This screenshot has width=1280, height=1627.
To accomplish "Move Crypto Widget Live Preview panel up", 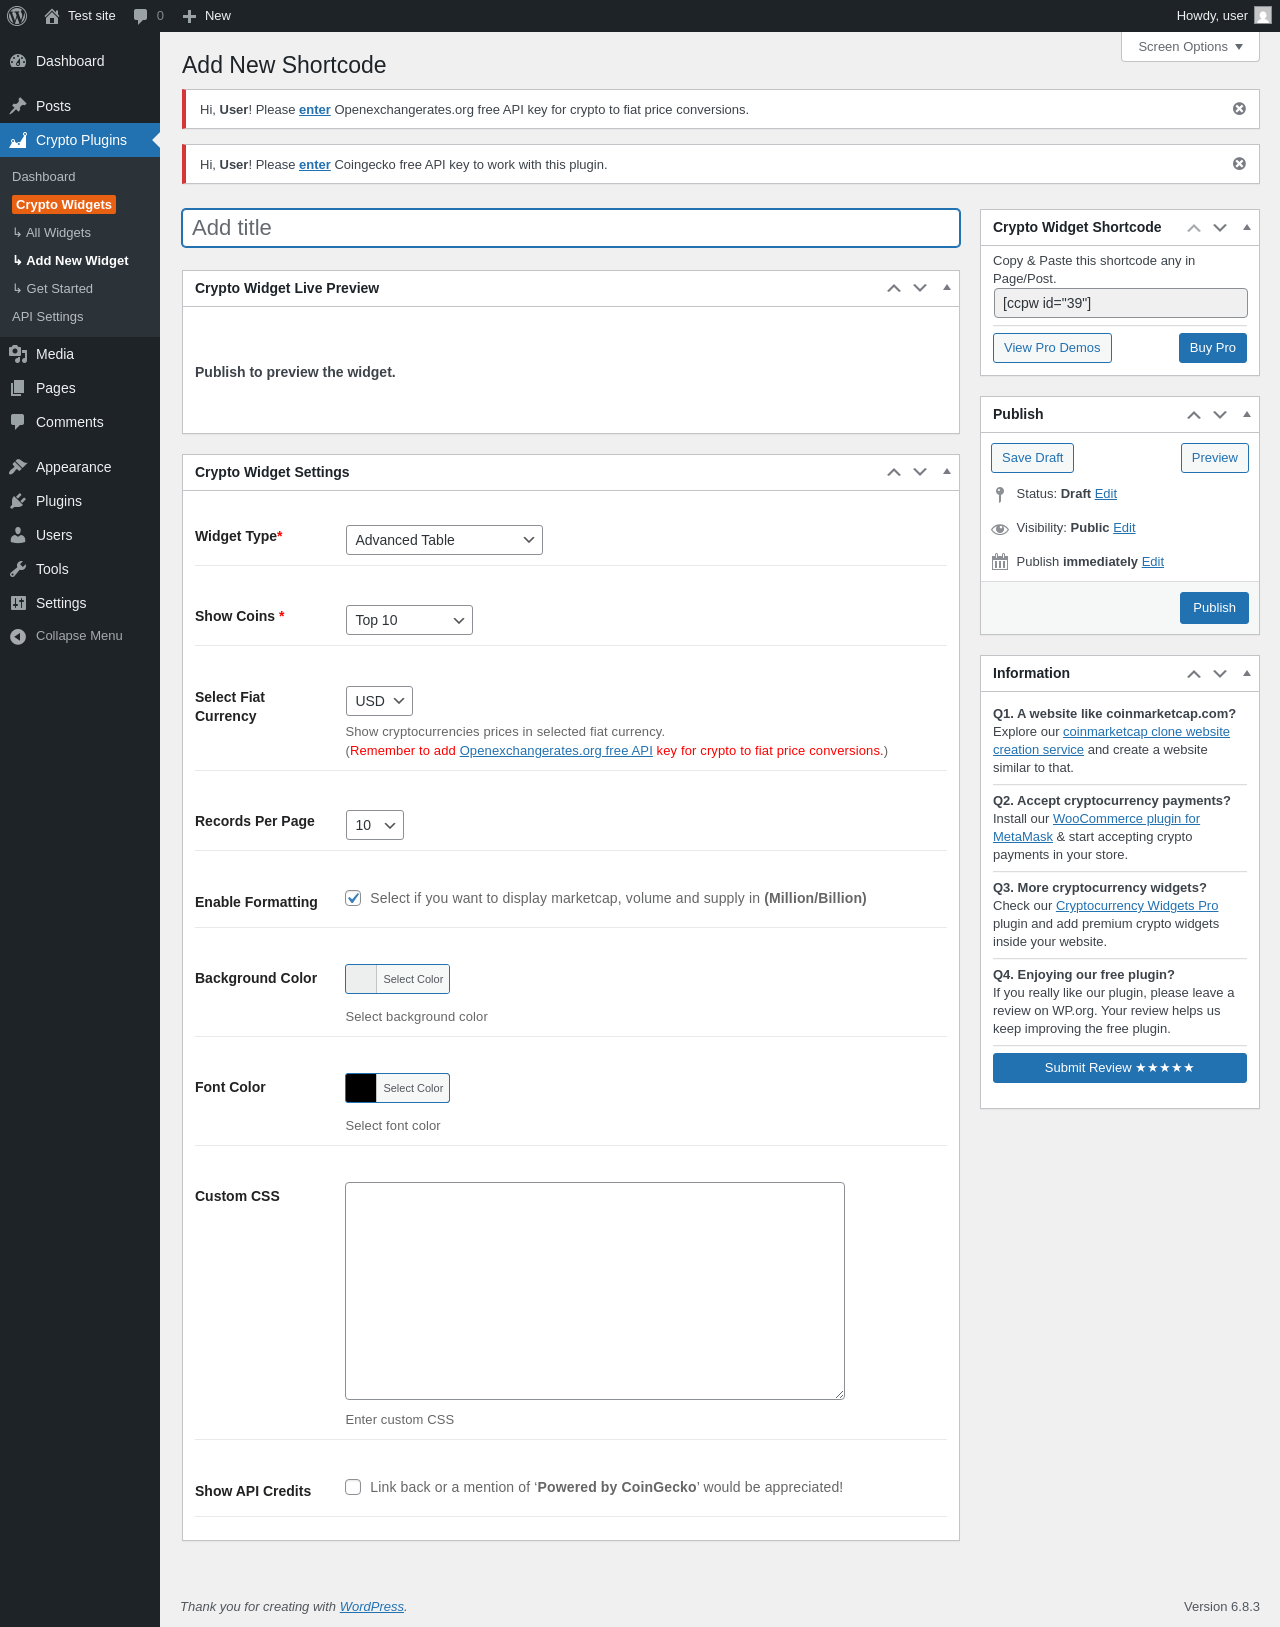I will click(x=894, y=288).
